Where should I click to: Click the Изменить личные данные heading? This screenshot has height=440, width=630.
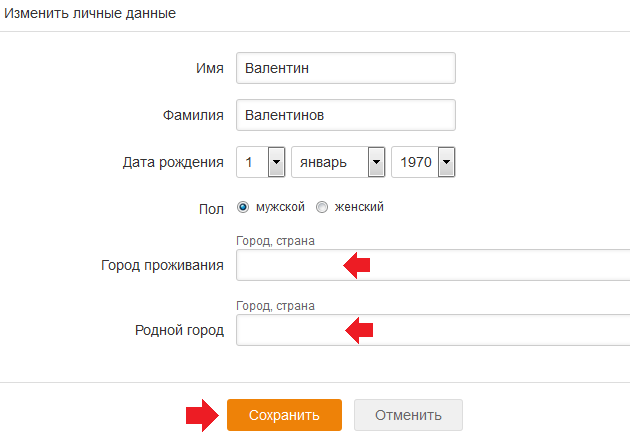tap(90, 13)
